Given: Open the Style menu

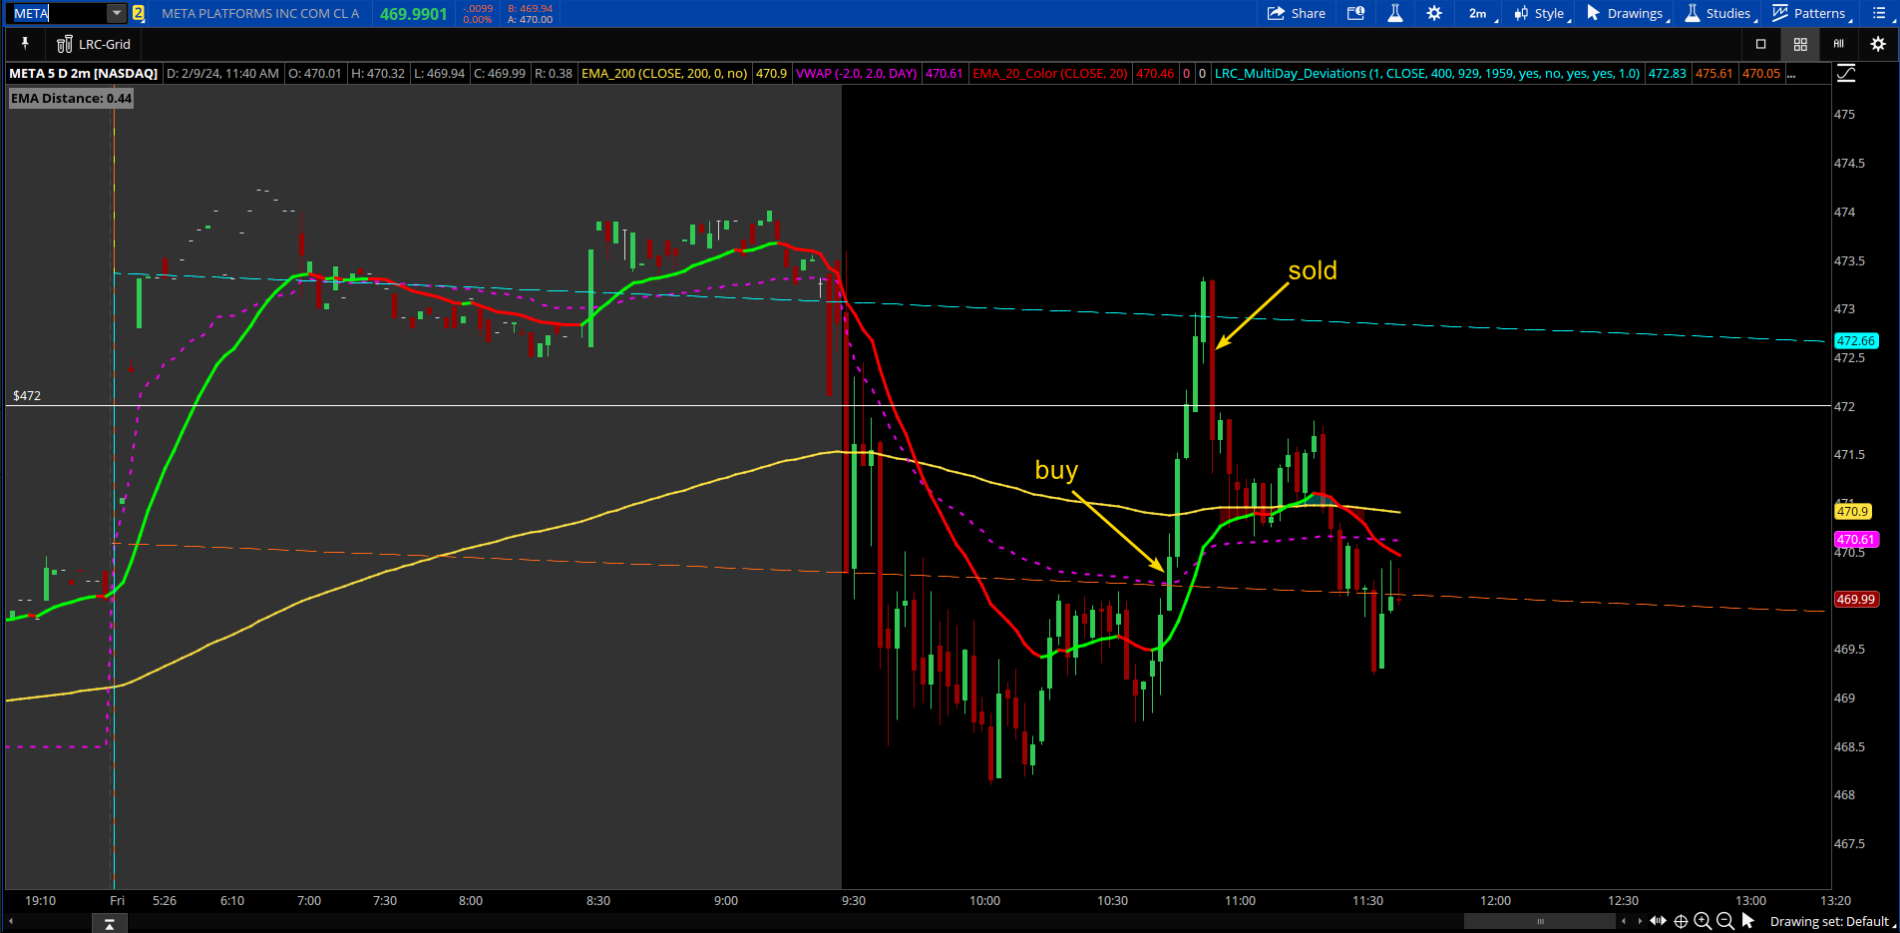Looking at the screenshot, I should (1540, 13).
